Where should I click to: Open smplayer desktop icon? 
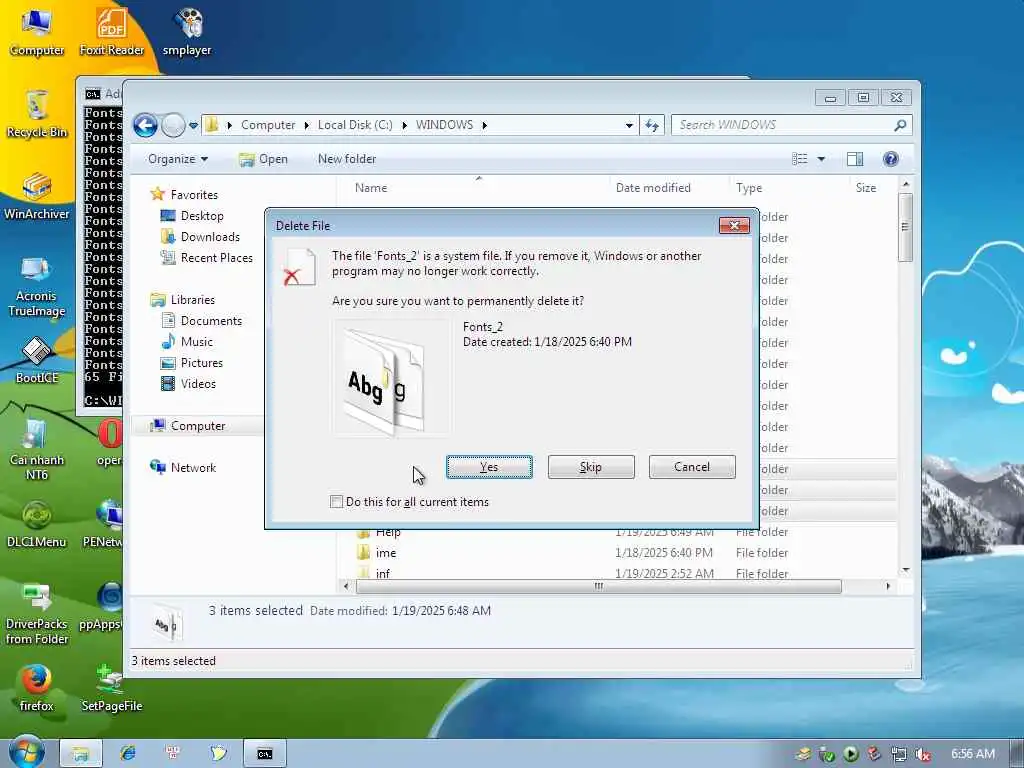pyautogui.click(x=187, y=32)
